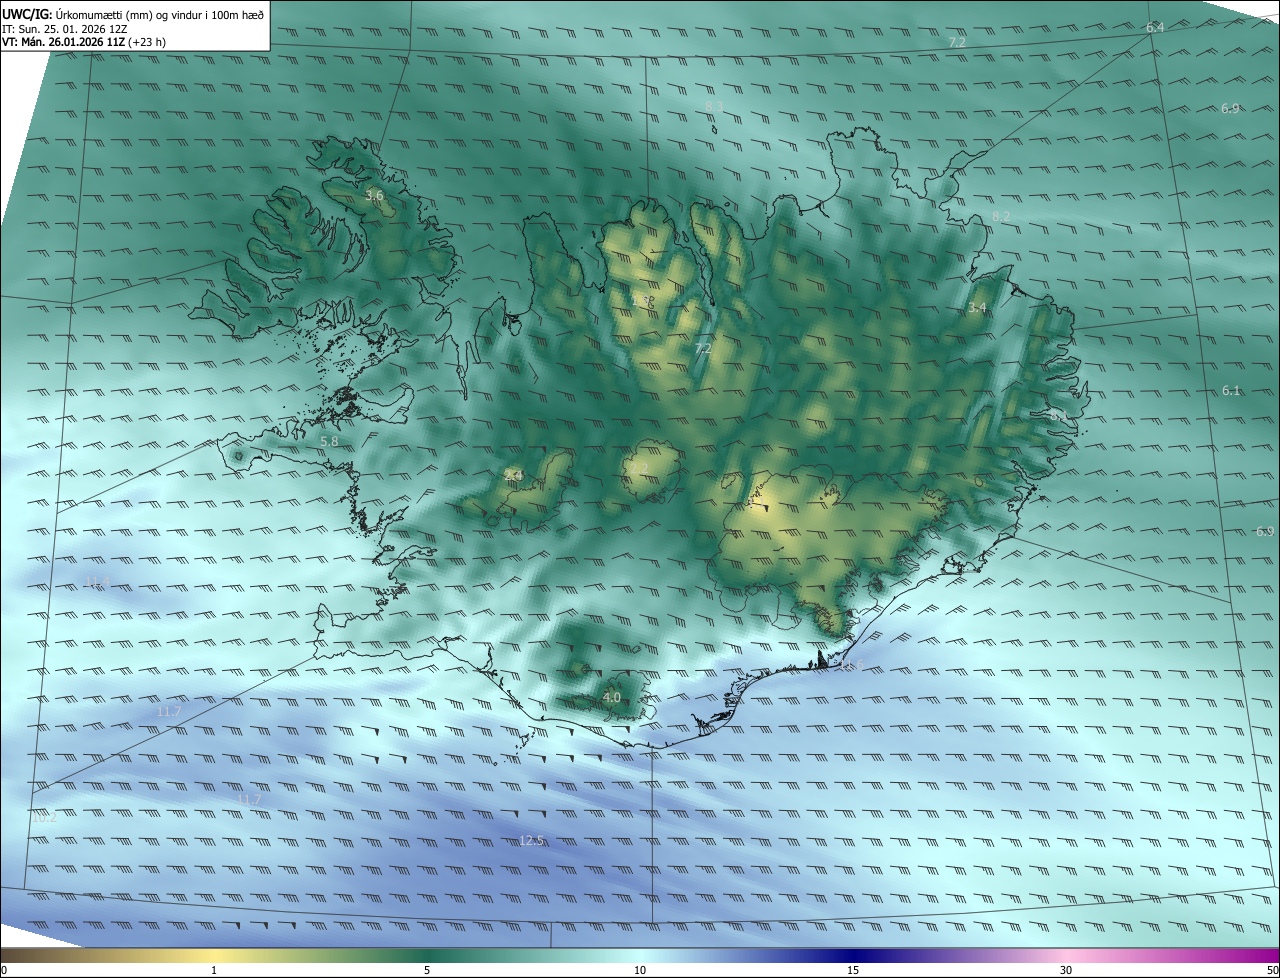
Task: Select the 7.2 label in the northern fjord
Action: click(703, 348)
